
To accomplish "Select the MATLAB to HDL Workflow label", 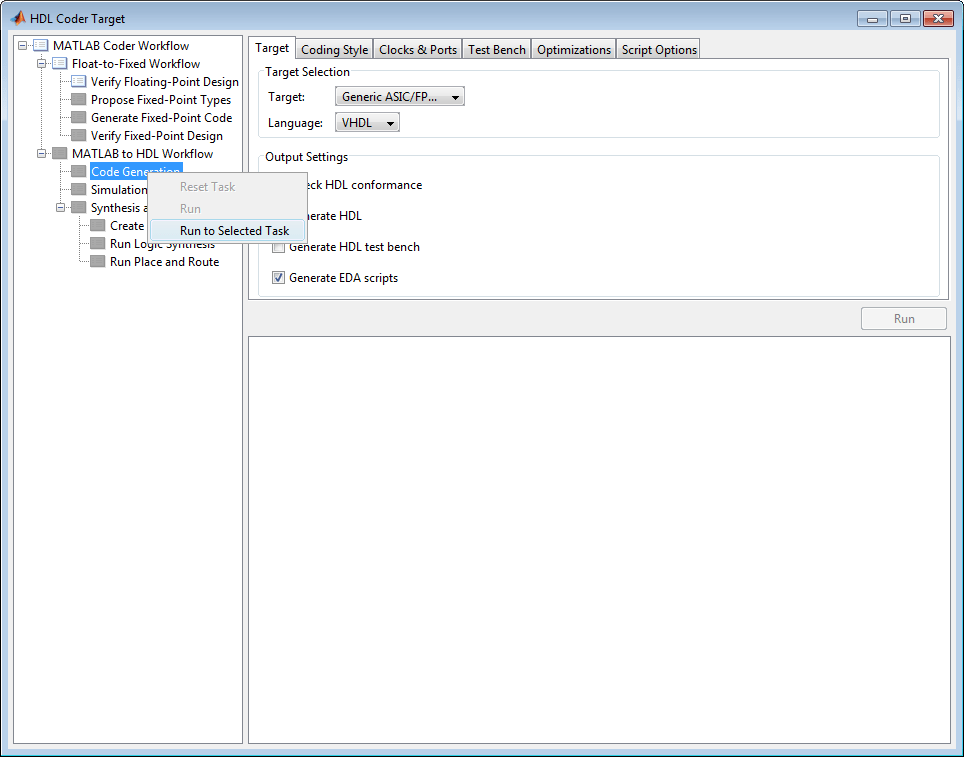I will coord(143,154).
